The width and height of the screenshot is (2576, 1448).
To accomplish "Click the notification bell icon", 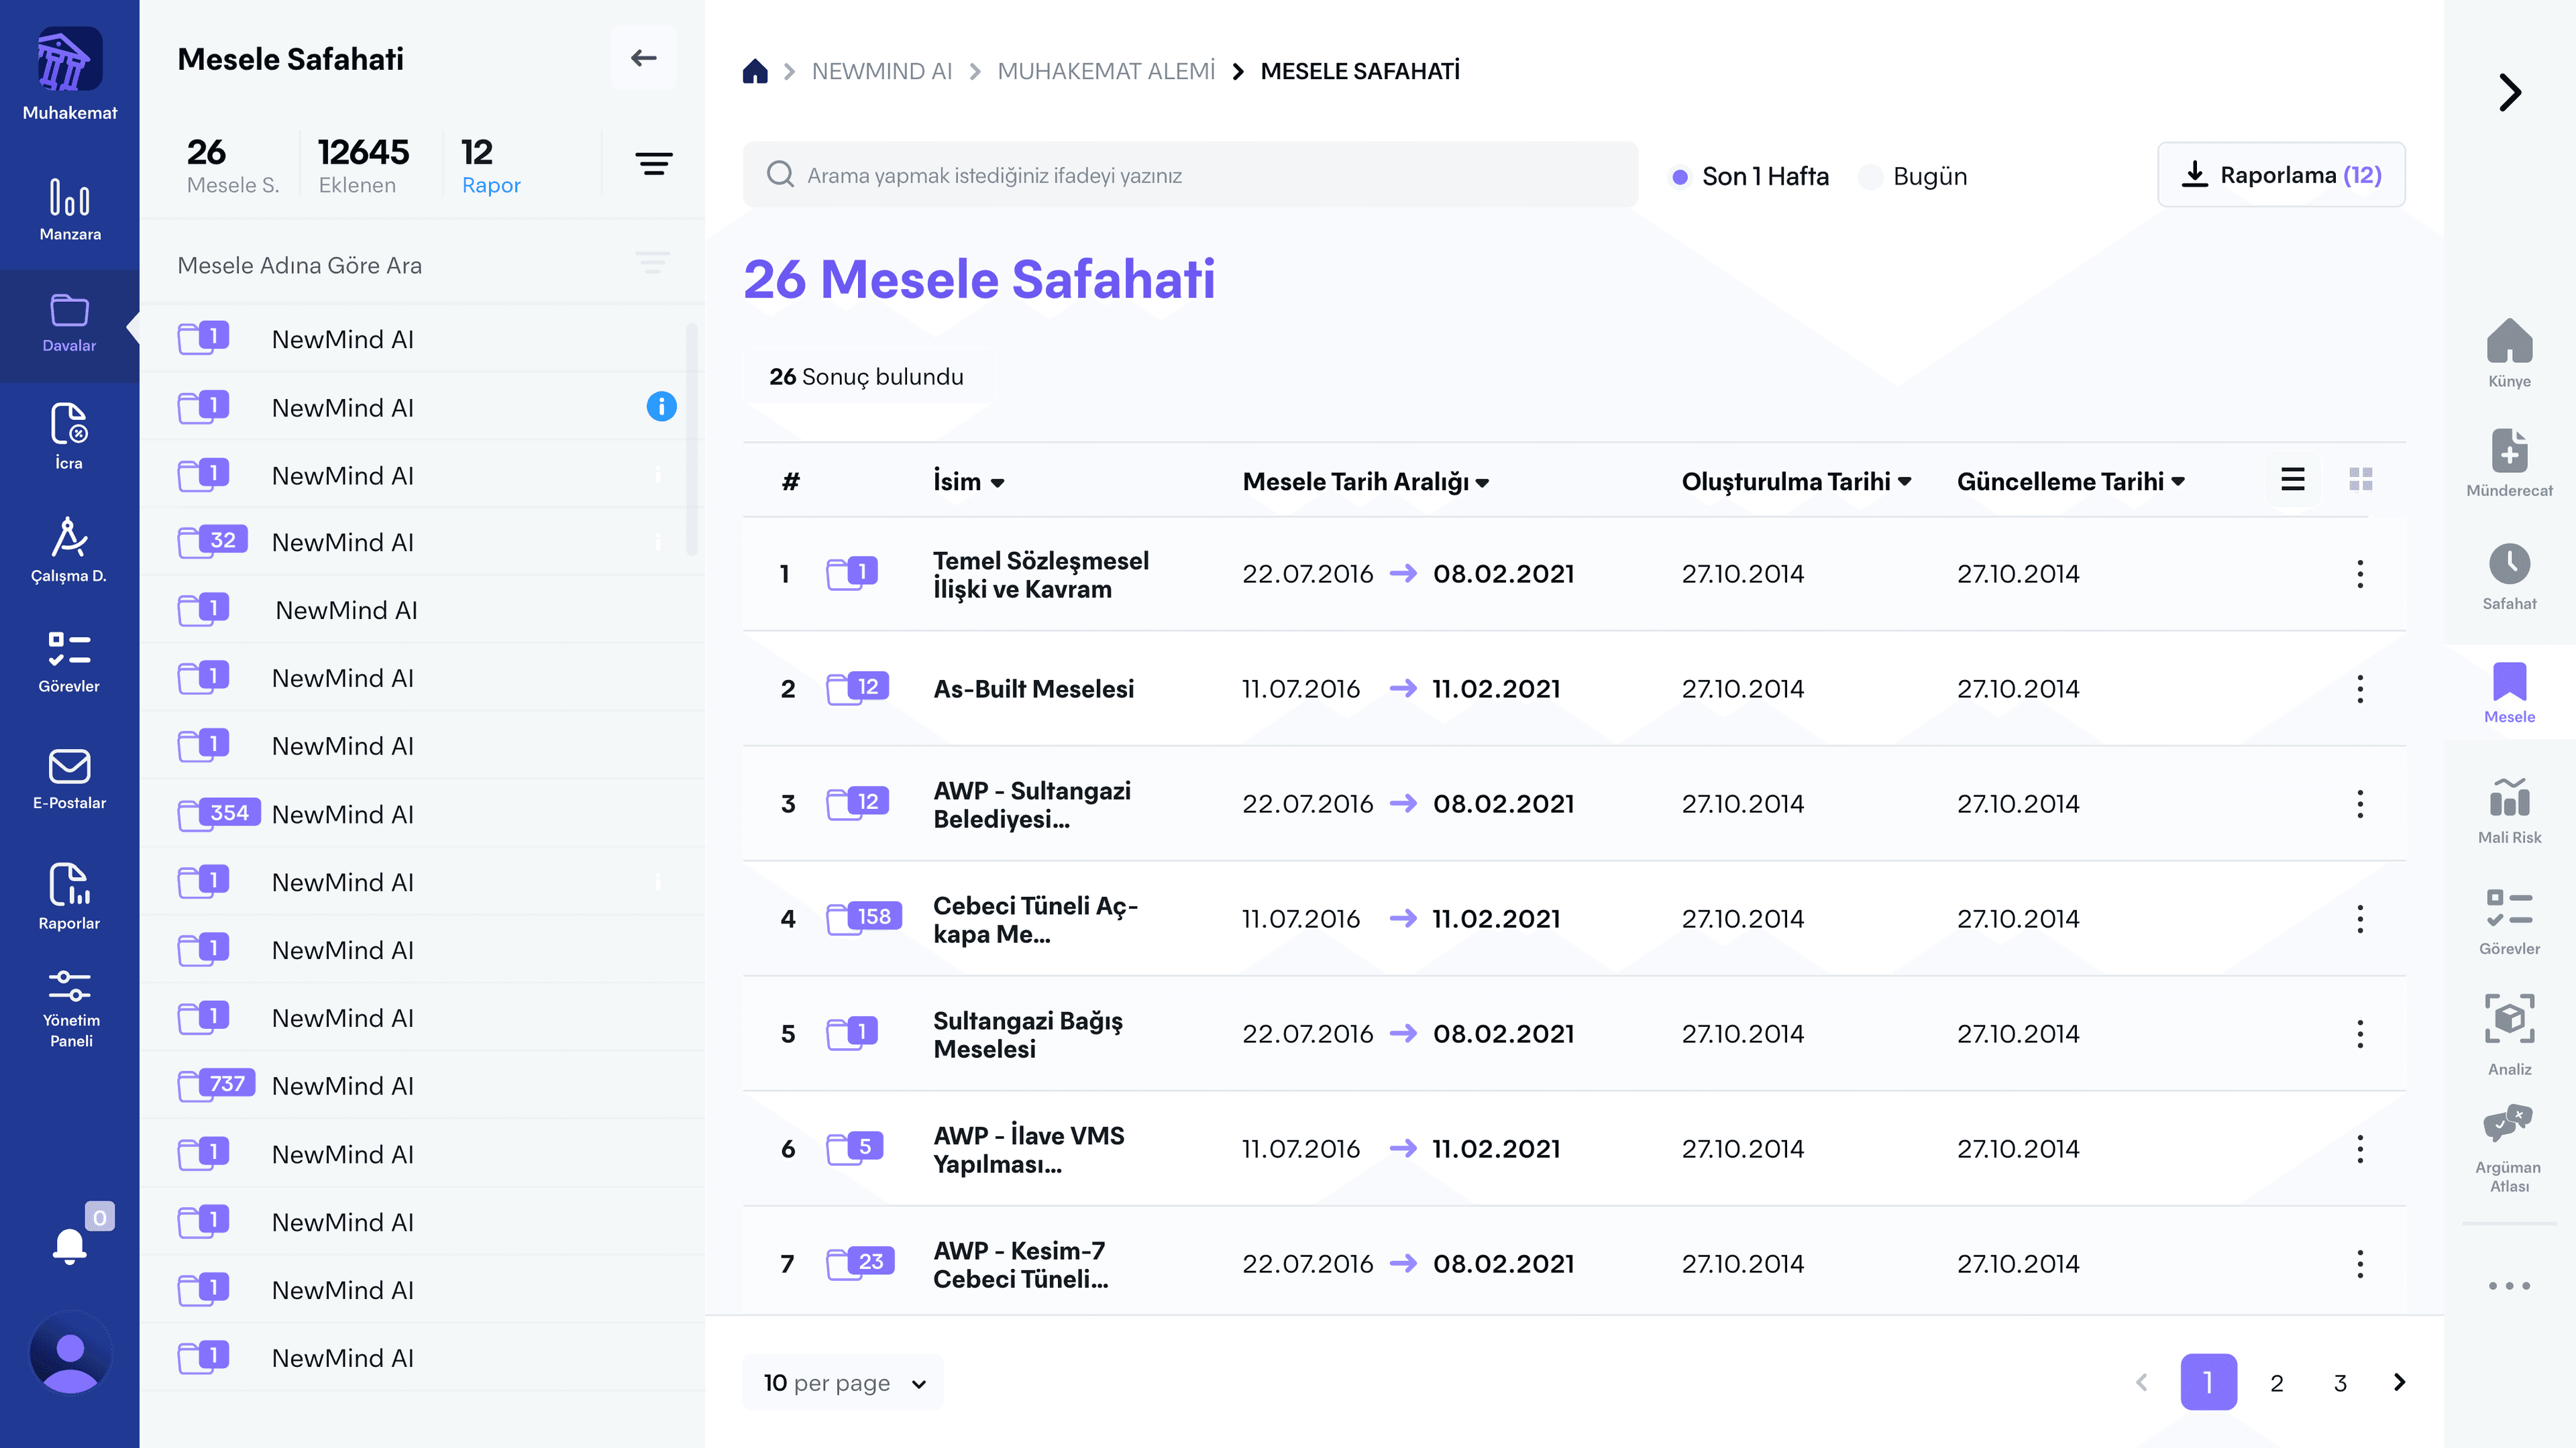I will [69, 1246].
